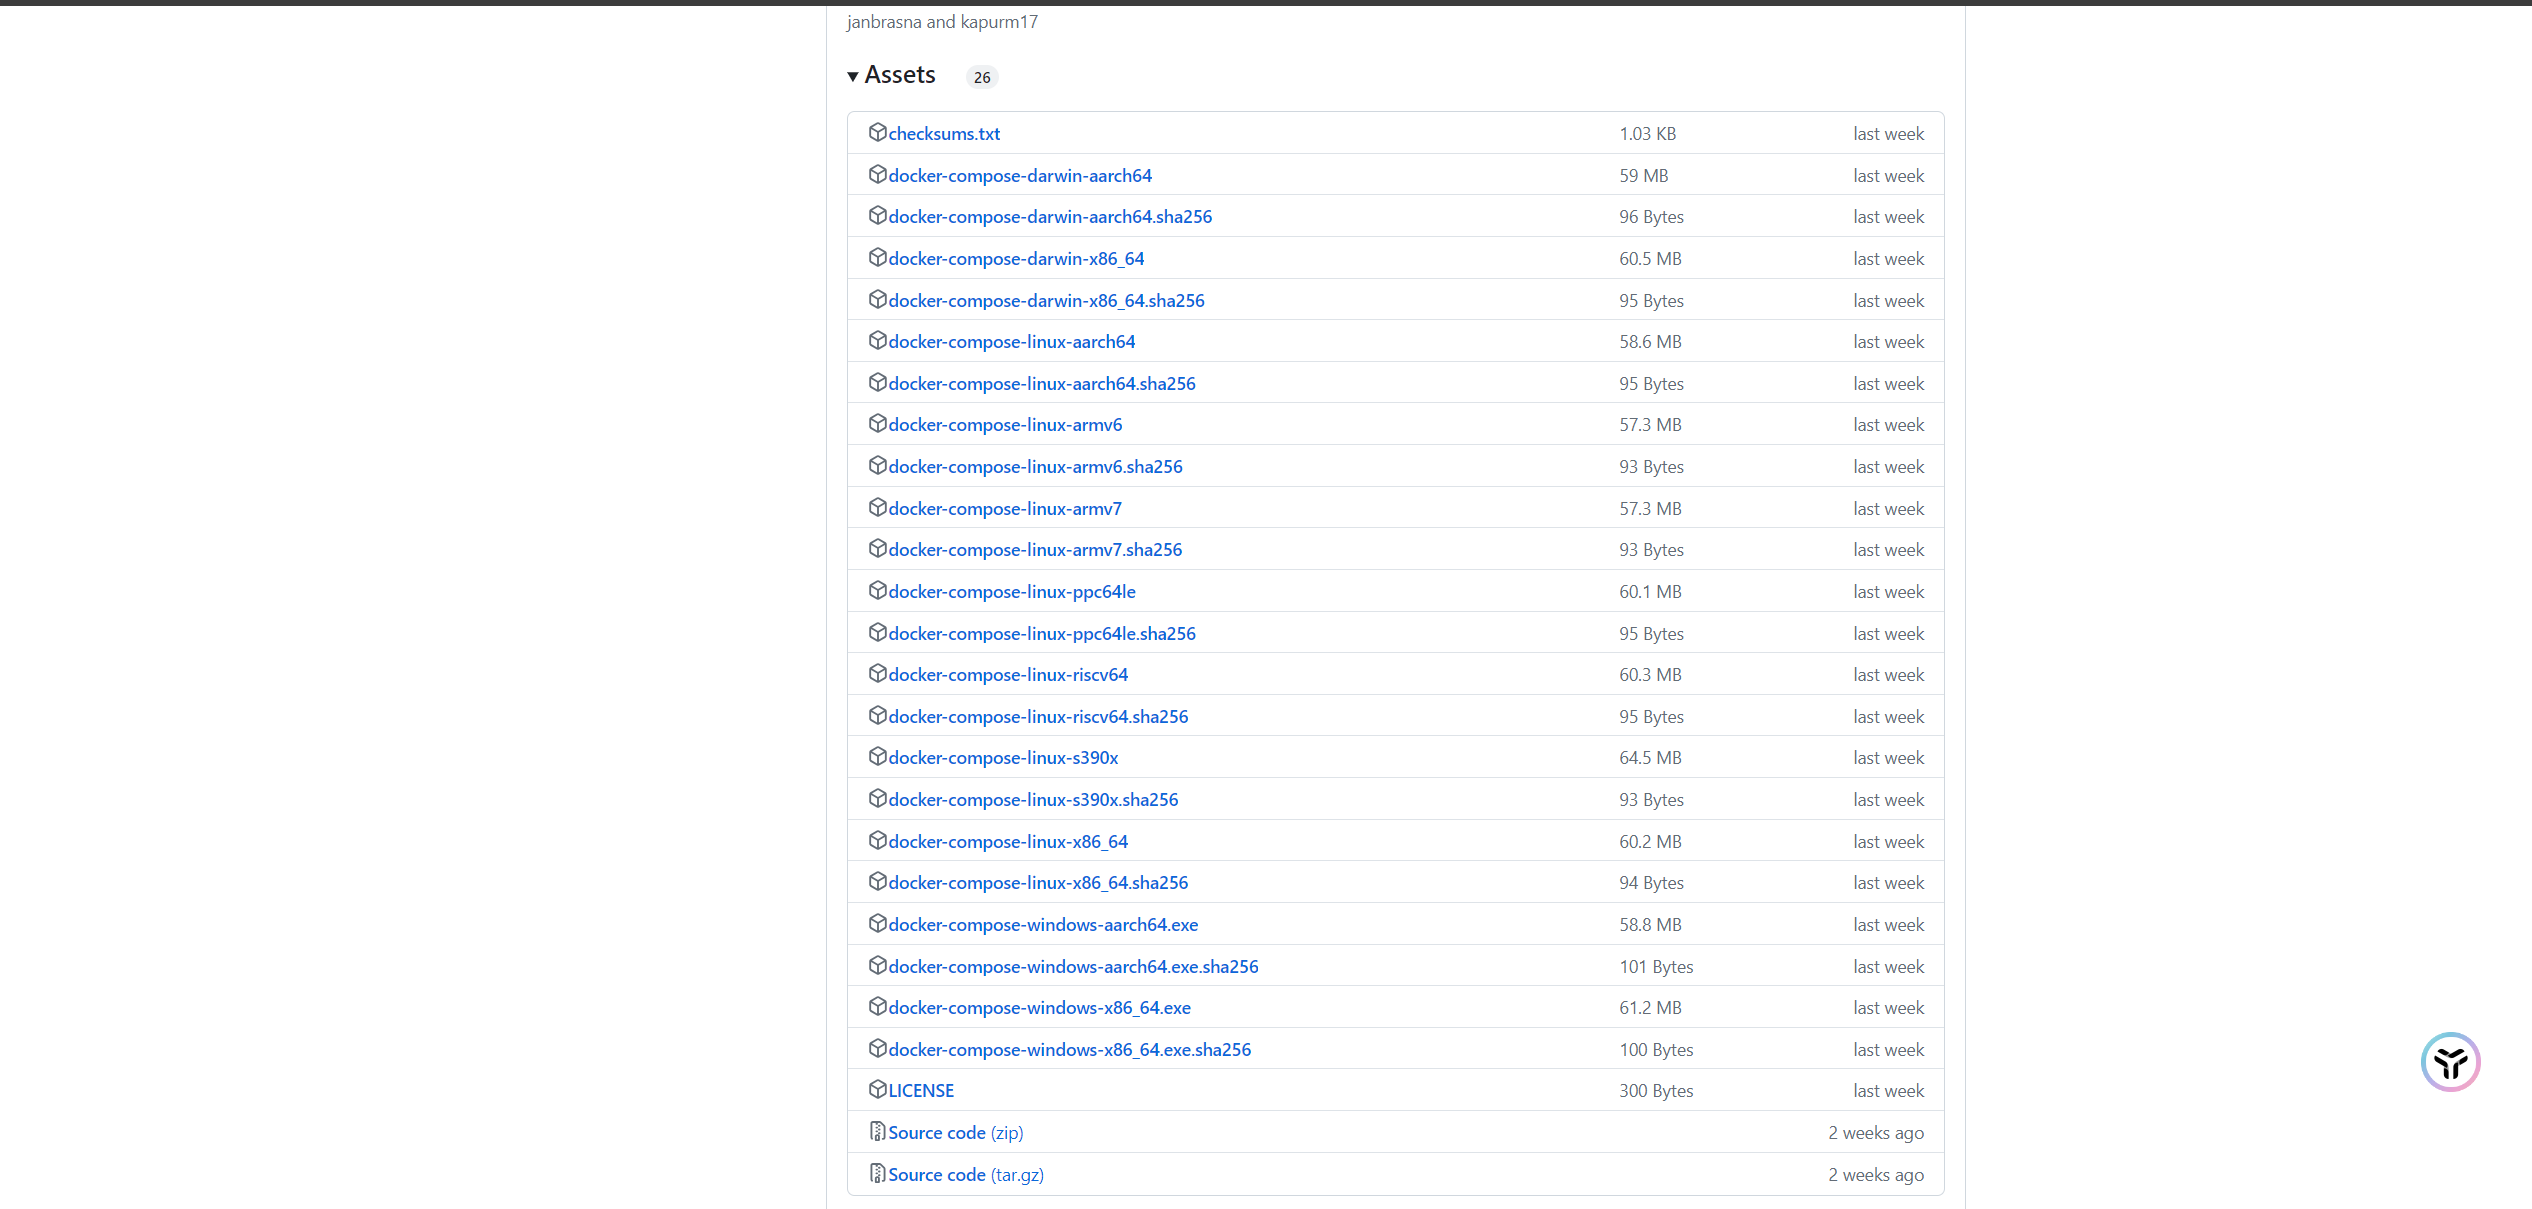This screenshot has height=1209, width=2532.
Task: Click the Assets heading text
Action: pos(900,75)
